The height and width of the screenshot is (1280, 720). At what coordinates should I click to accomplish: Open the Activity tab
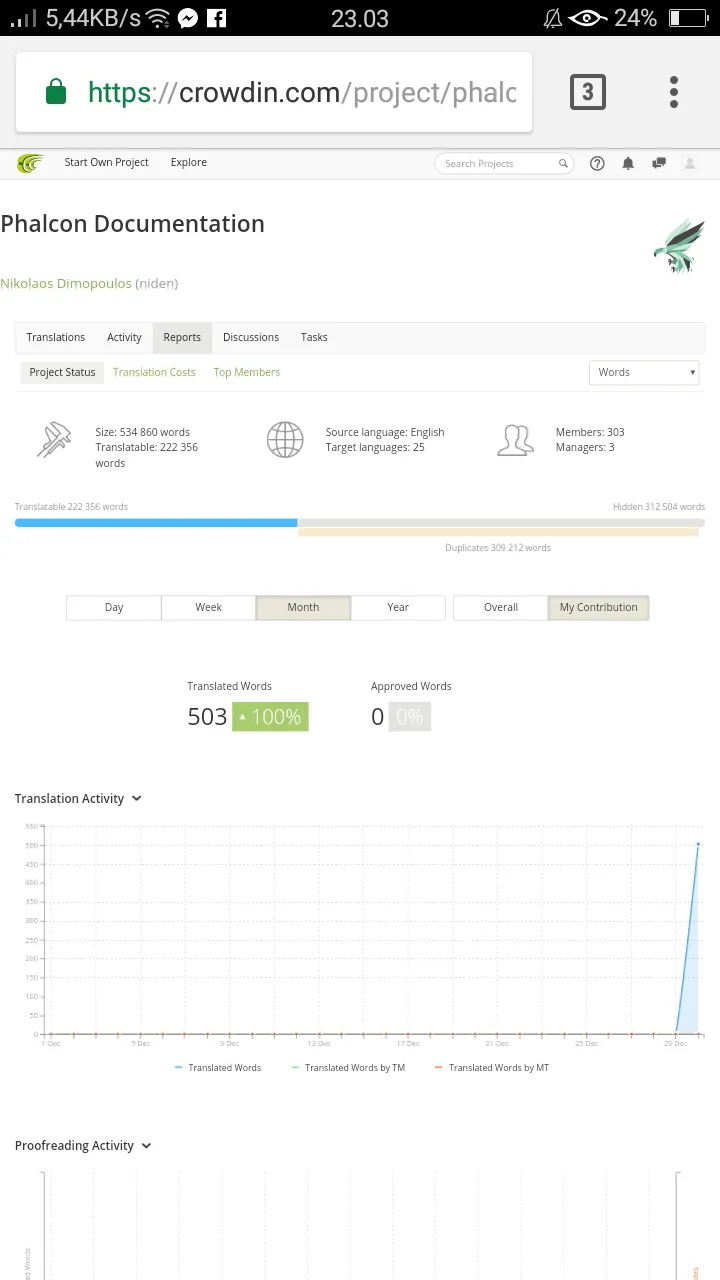click(124, 337)
